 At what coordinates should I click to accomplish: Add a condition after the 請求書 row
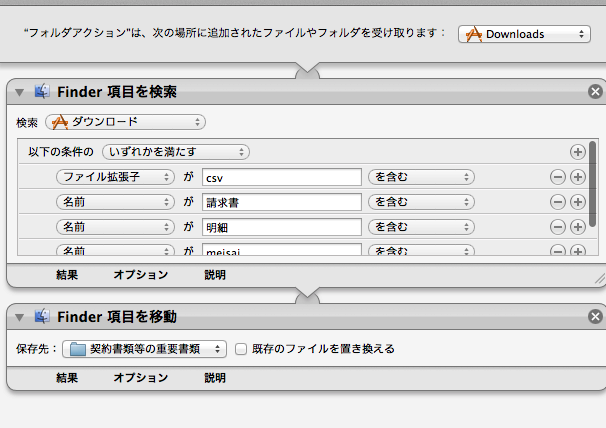pyautogui.click(x=577, y=202)
